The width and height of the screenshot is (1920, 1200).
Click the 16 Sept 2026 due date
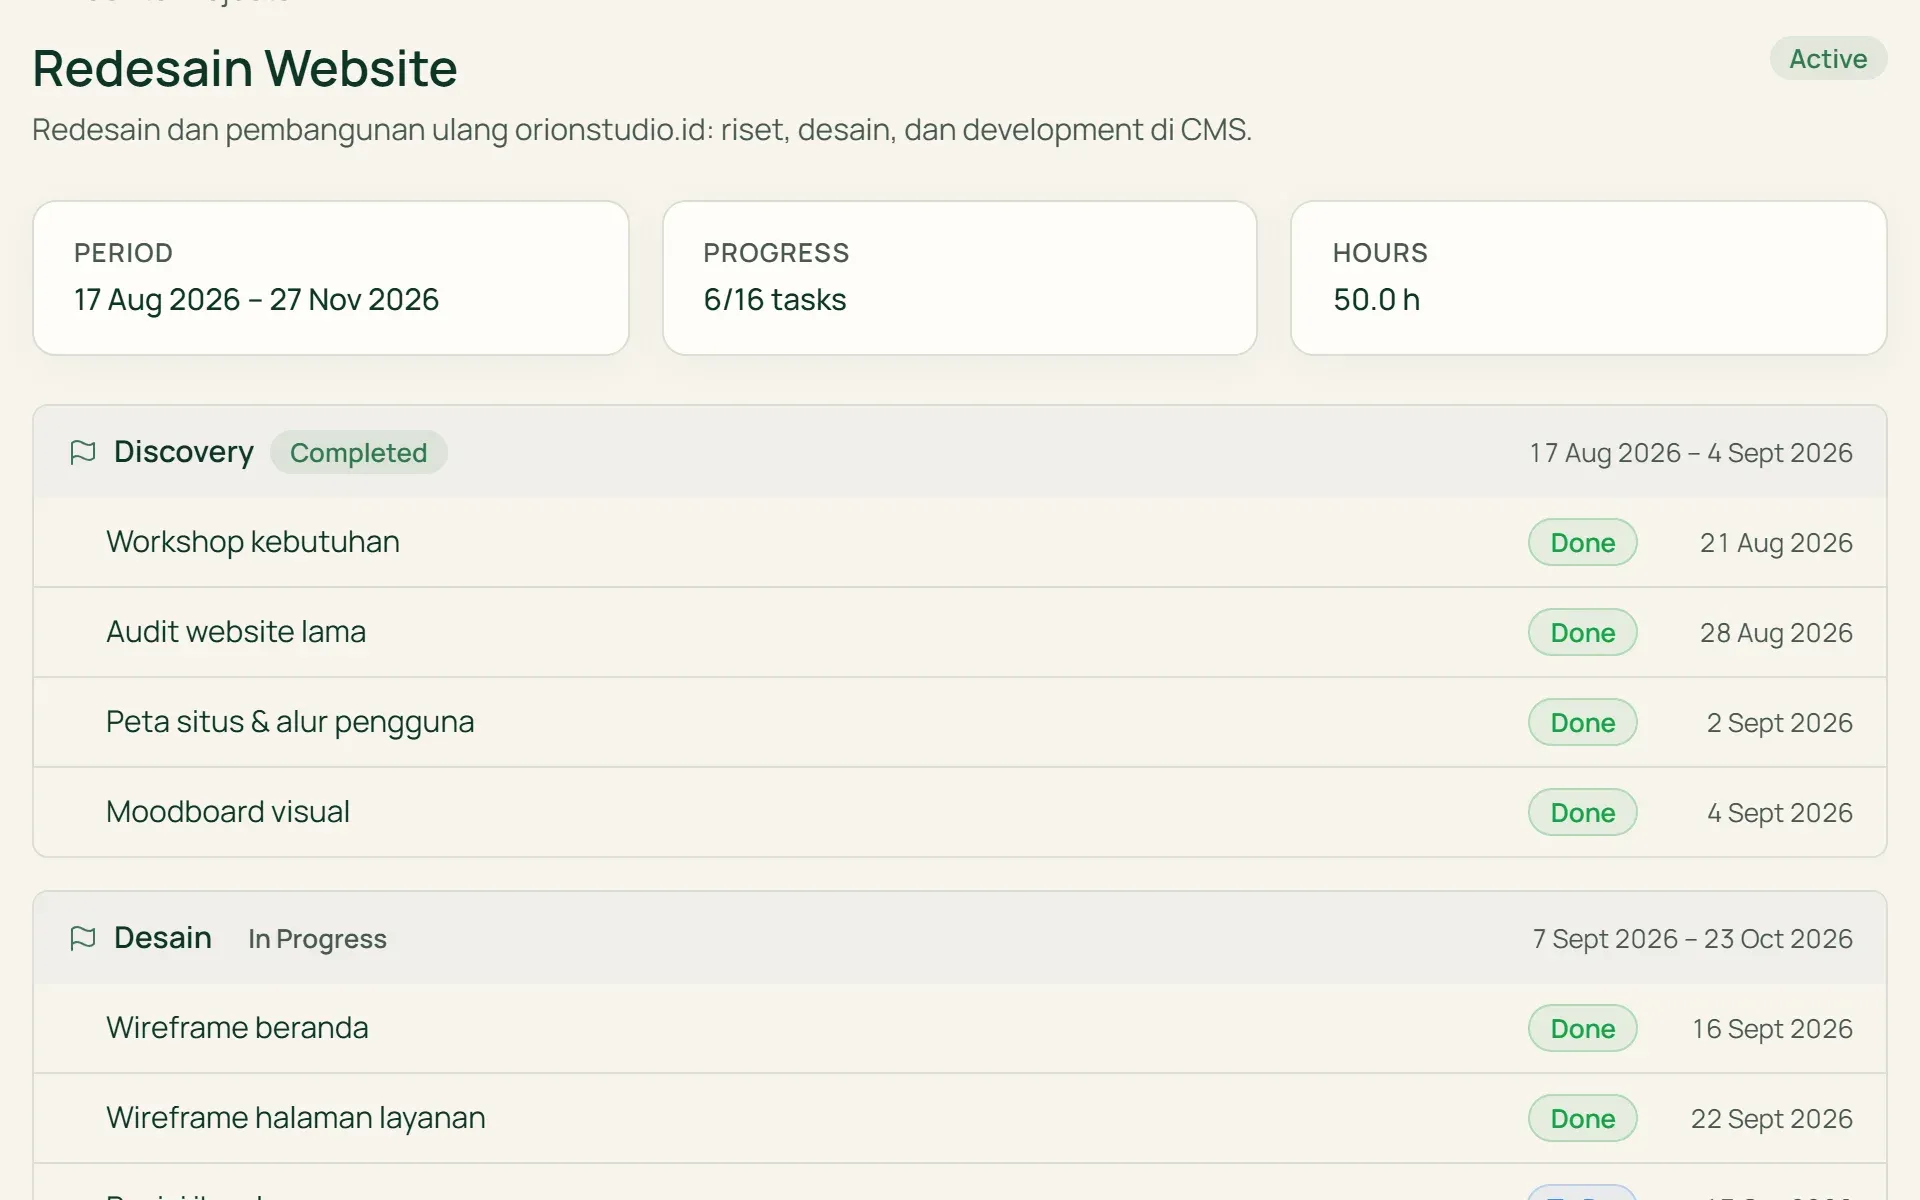[1772, 1029]
